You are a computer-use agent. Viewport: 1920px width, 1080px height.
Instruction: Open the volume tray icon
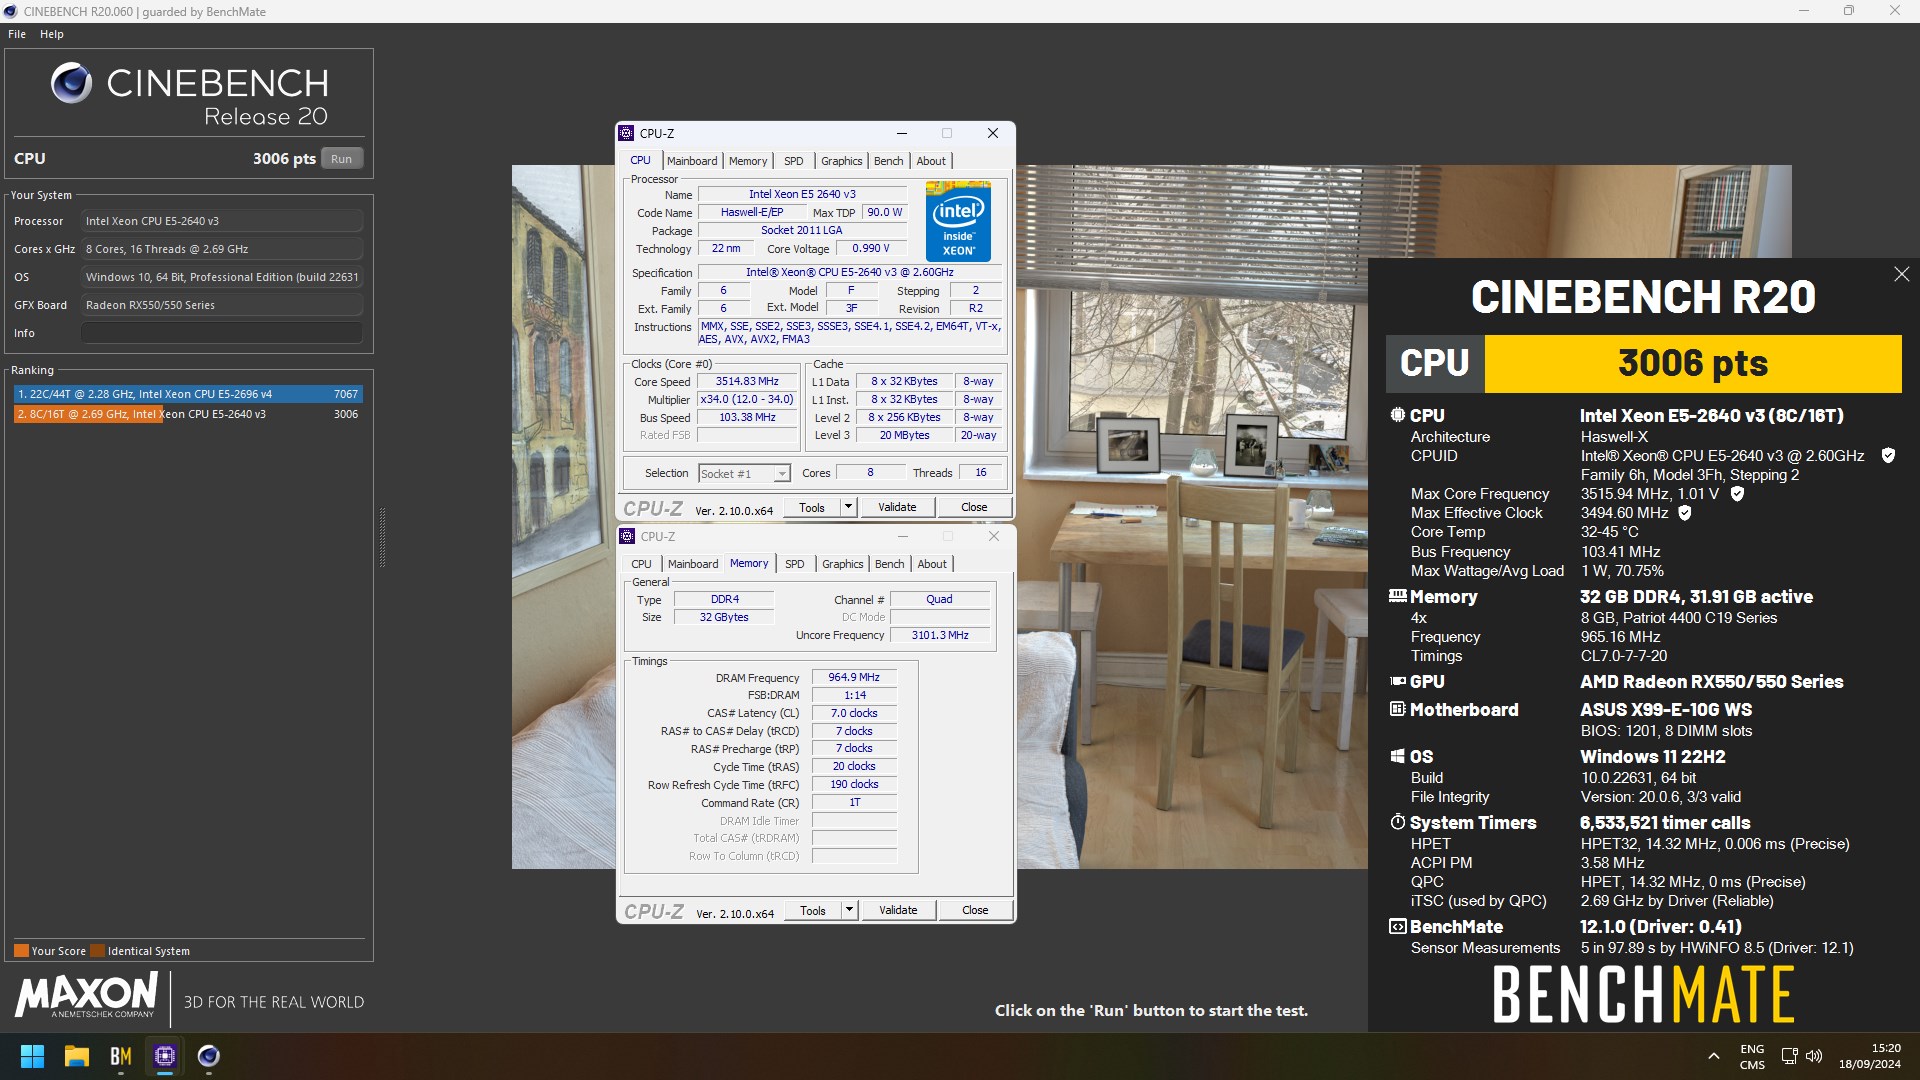[x=1814, y=1056]
